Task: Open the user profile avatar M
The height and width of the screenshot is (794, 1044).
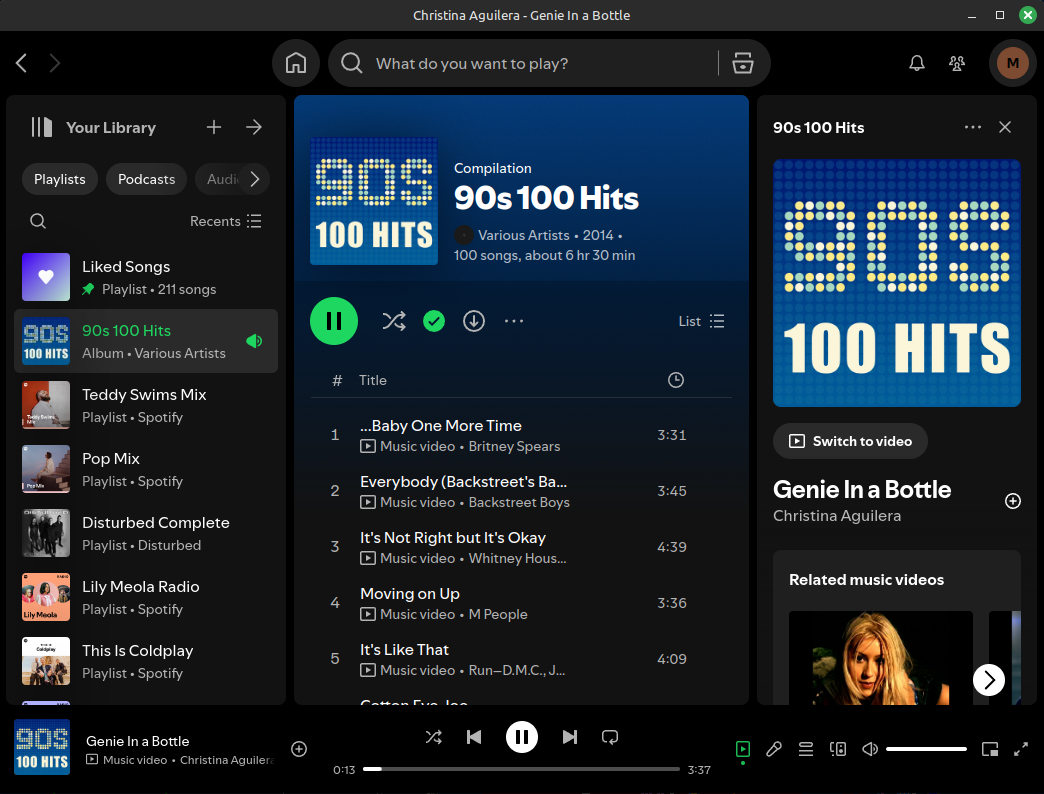Action: (x=1013, y=63)
